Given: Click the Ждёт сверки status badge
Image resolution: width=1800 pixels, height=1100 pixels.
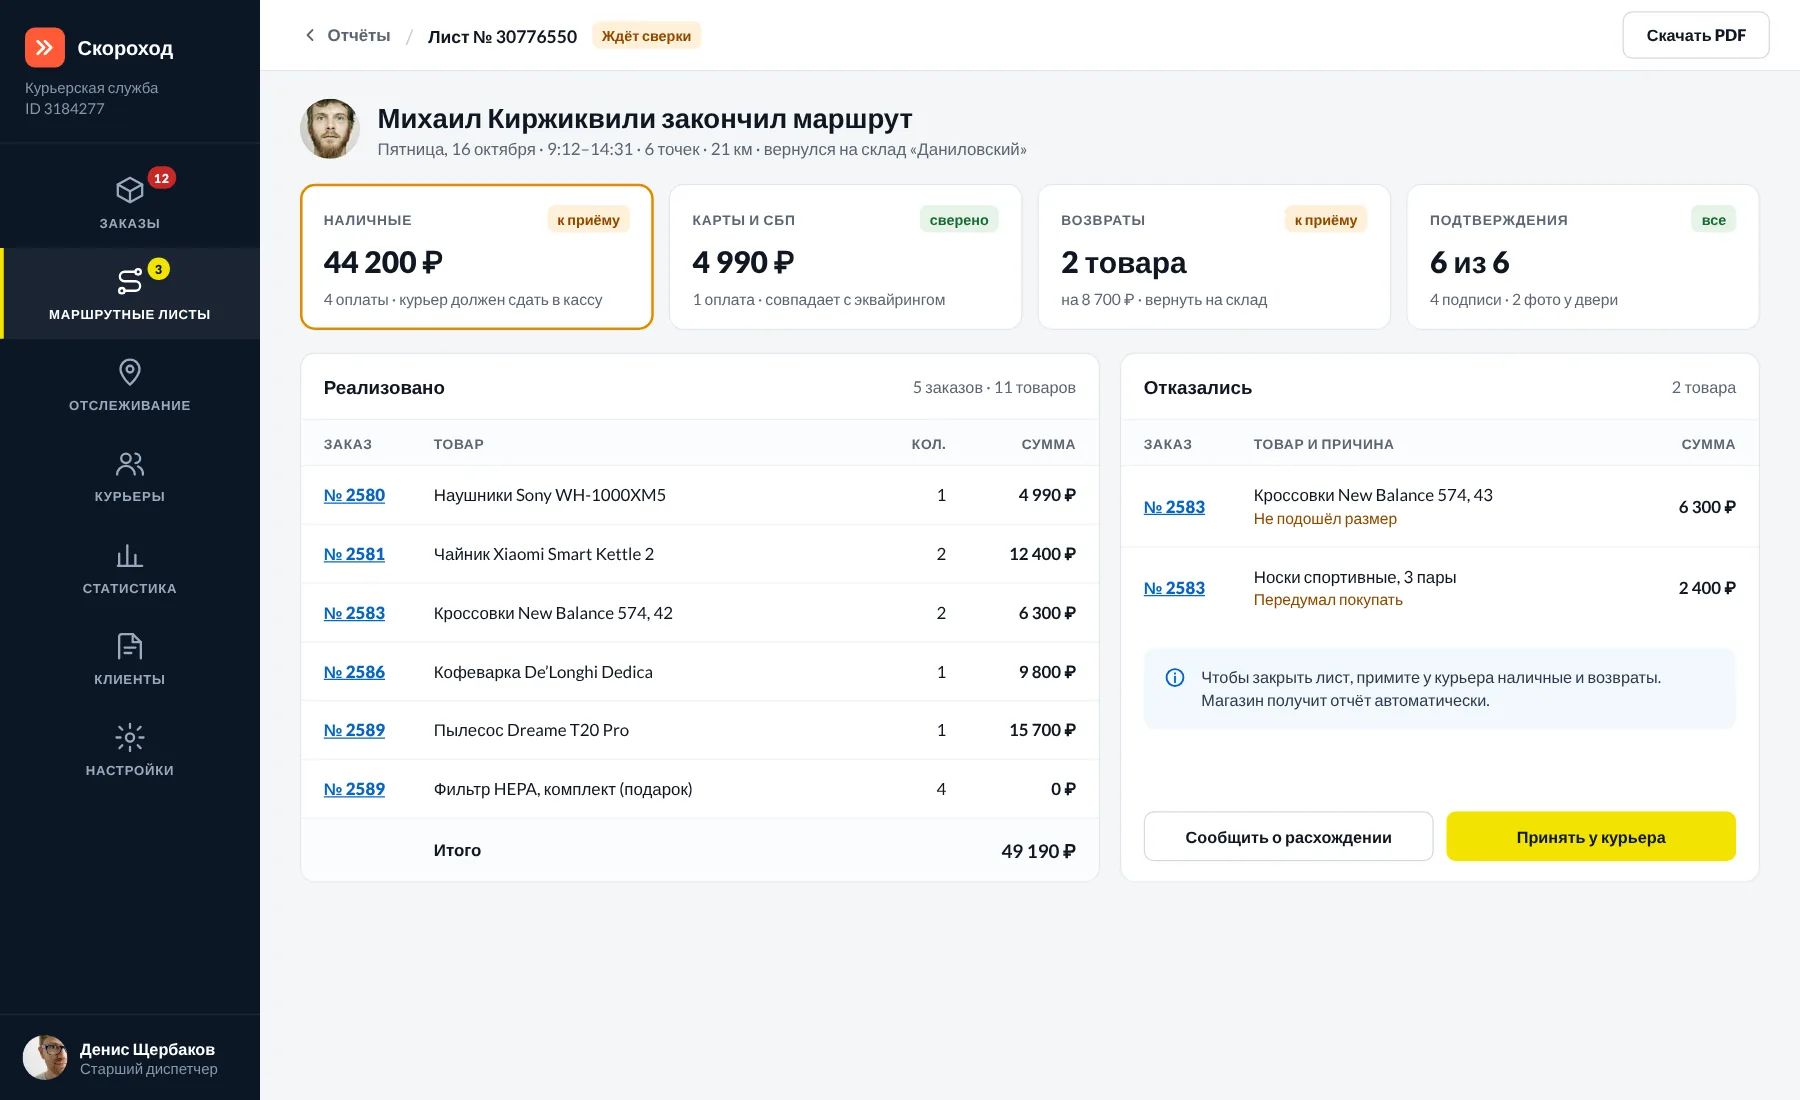Looking at the screenshot, I should tap(646, 36).
